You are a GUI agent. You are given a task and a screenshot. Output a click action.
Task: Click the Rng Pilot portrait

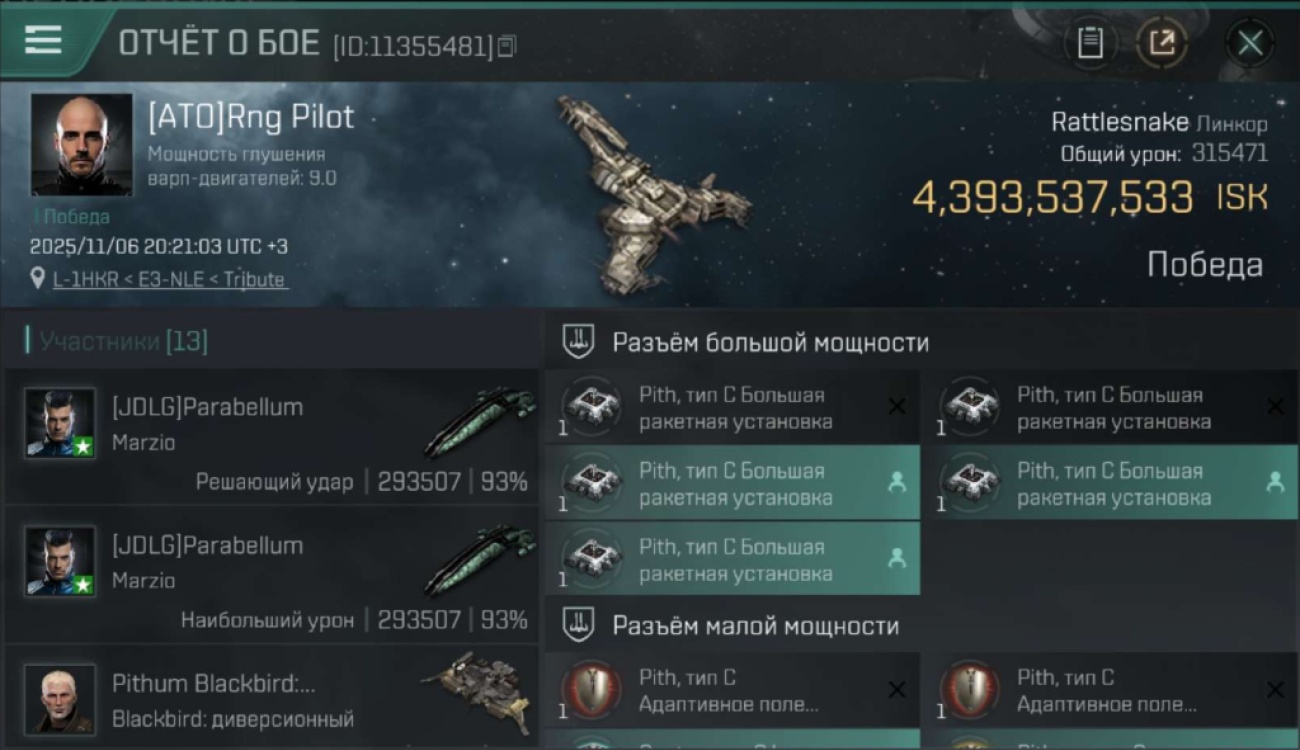point(81,144)
